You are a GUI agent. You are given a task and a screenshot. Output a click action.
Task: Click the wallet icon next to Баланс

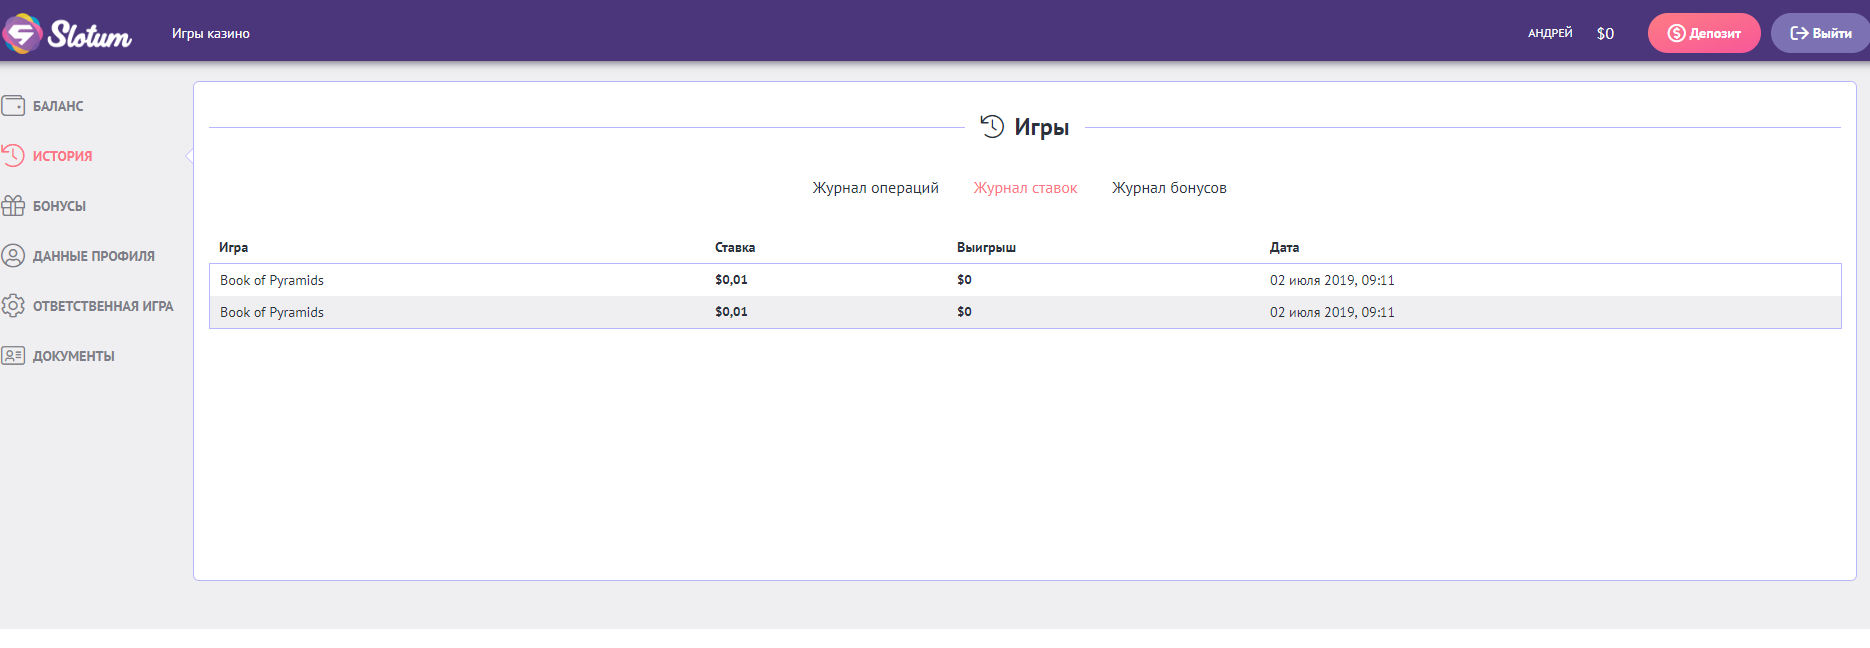pos(13,106)
